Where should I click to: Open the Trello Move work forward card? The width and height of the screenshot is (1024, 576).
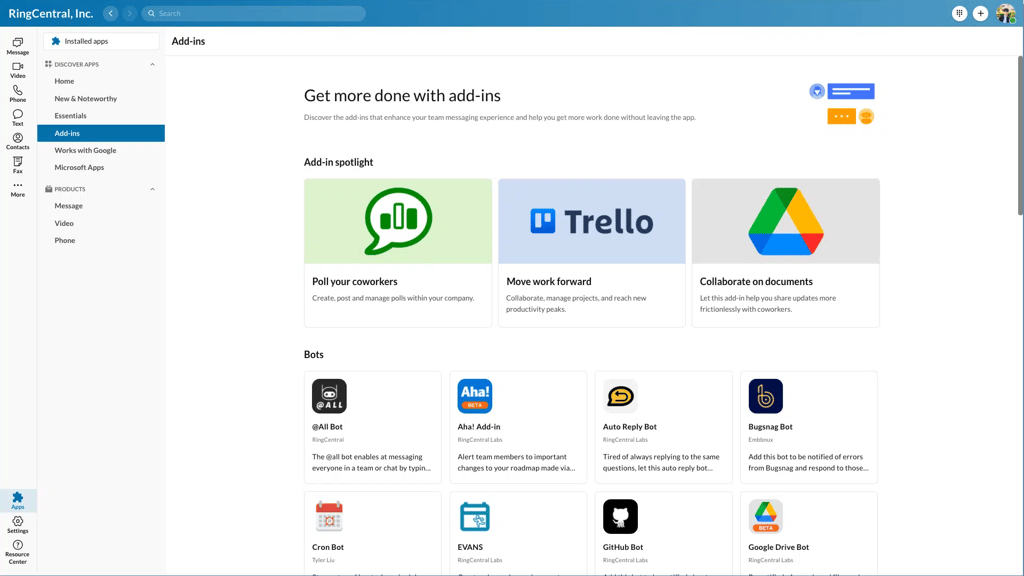[x=592, y=253]
